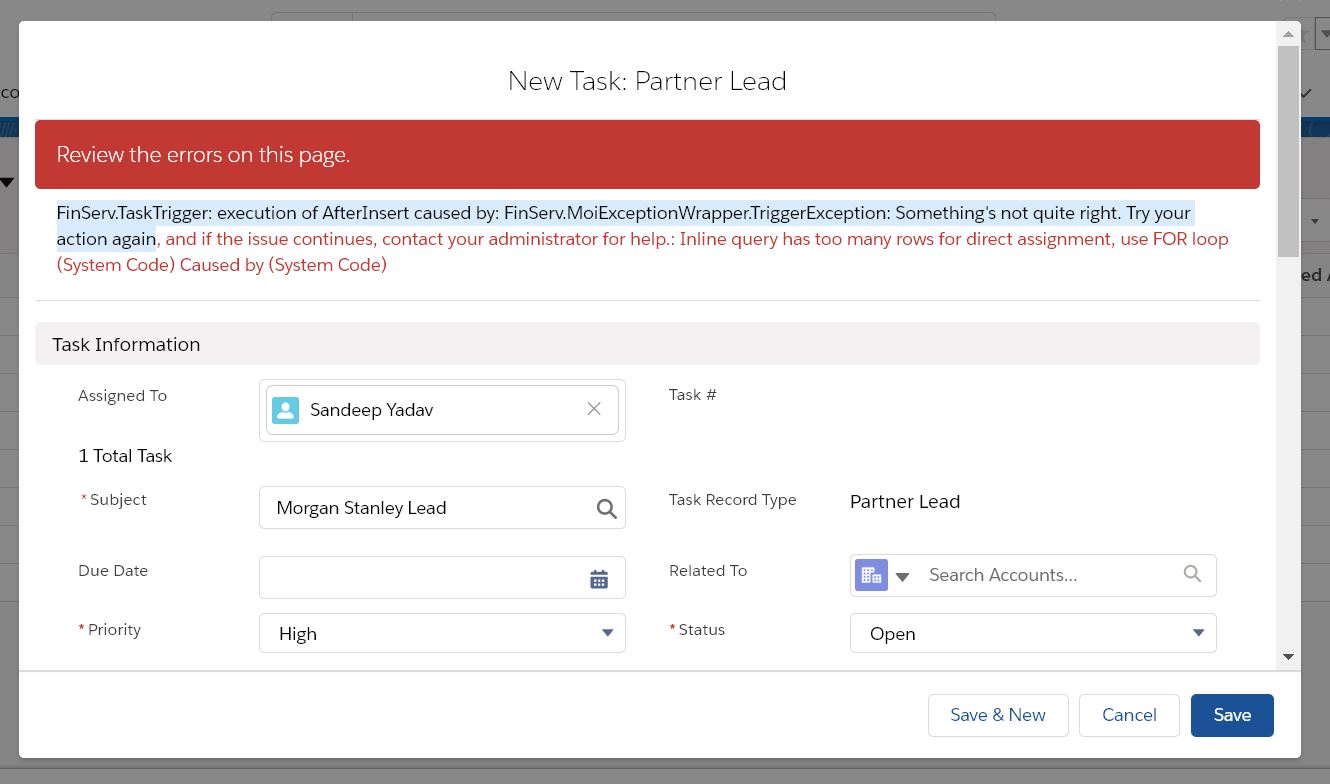Click the scrollbar down arrow in dialog
The height and width of the screenshot is (784, 1330).
coord(1288,657)
